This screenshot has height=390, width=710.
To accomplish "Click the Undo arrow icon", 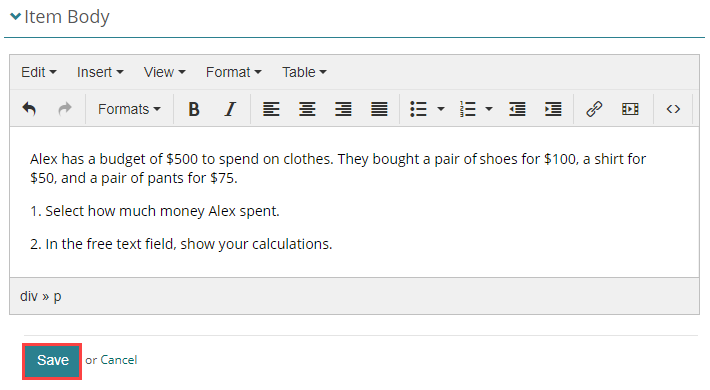I will 29,109.
